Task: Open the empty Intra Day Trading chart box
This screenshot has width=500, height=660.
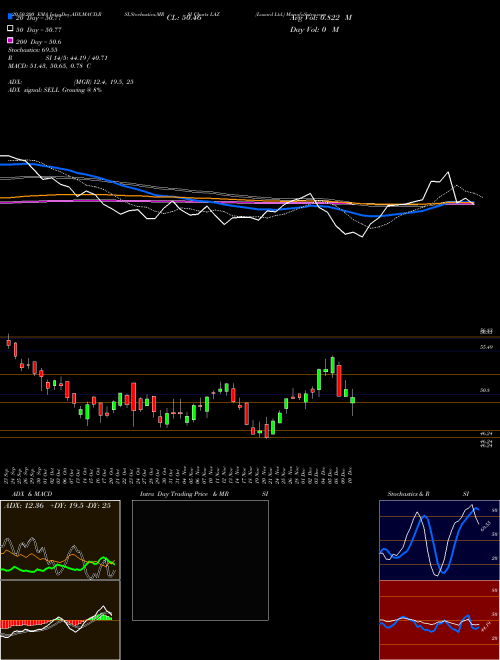Action: (x=200, y=560)
